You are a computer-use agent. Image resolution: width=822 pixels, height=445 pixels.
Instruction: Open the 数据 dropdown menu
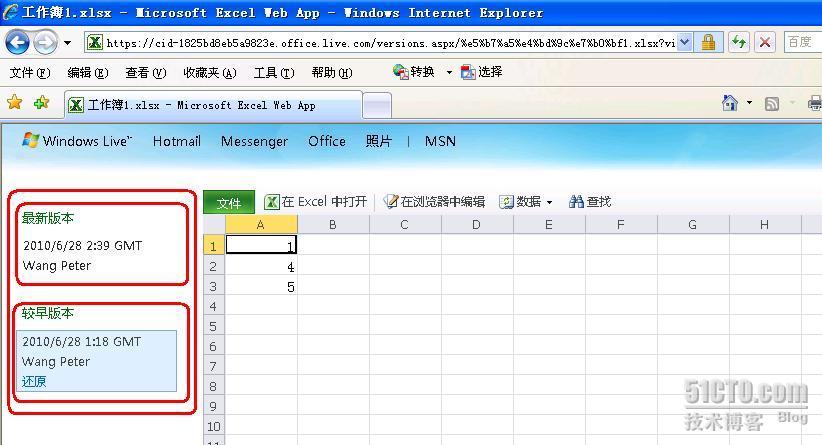point(526,202)
